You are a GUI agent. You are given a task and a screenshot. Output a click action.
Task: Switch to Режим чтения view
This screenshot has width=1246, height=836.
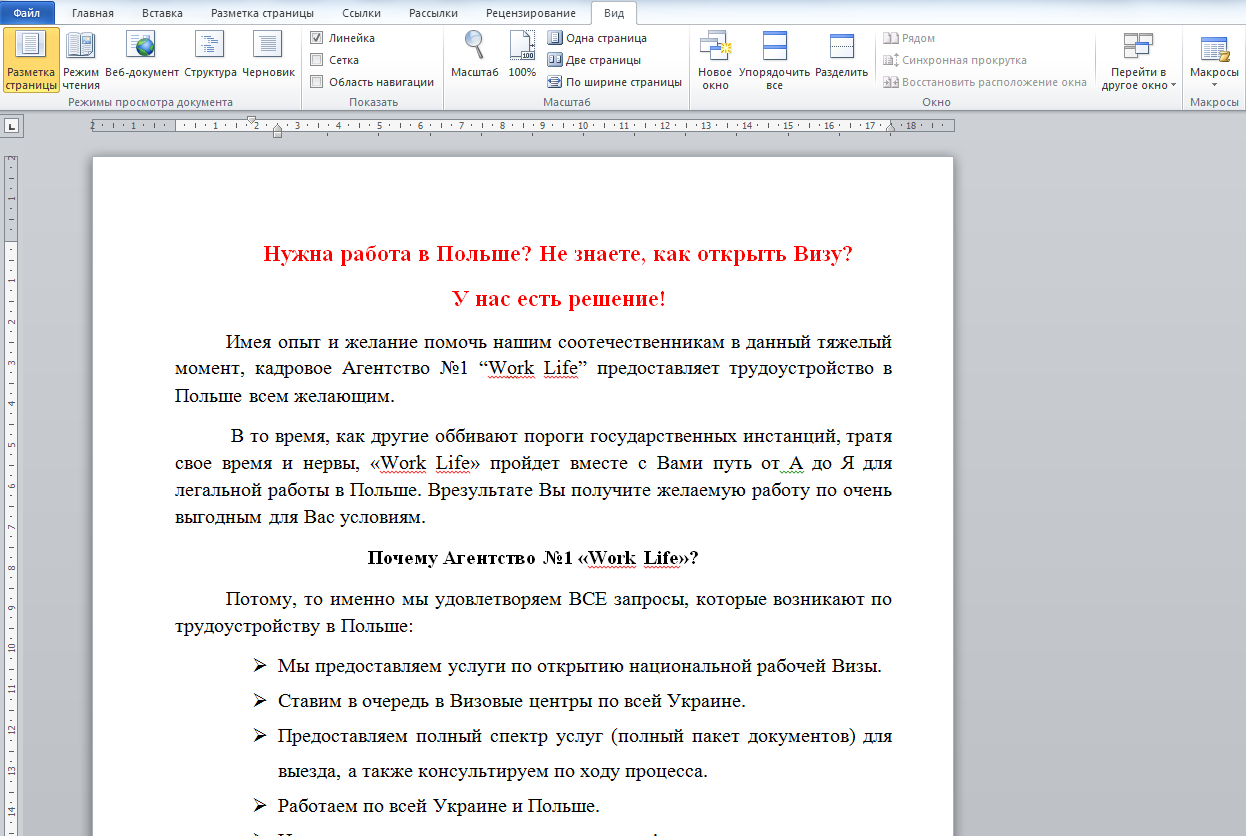pos(81,60)
